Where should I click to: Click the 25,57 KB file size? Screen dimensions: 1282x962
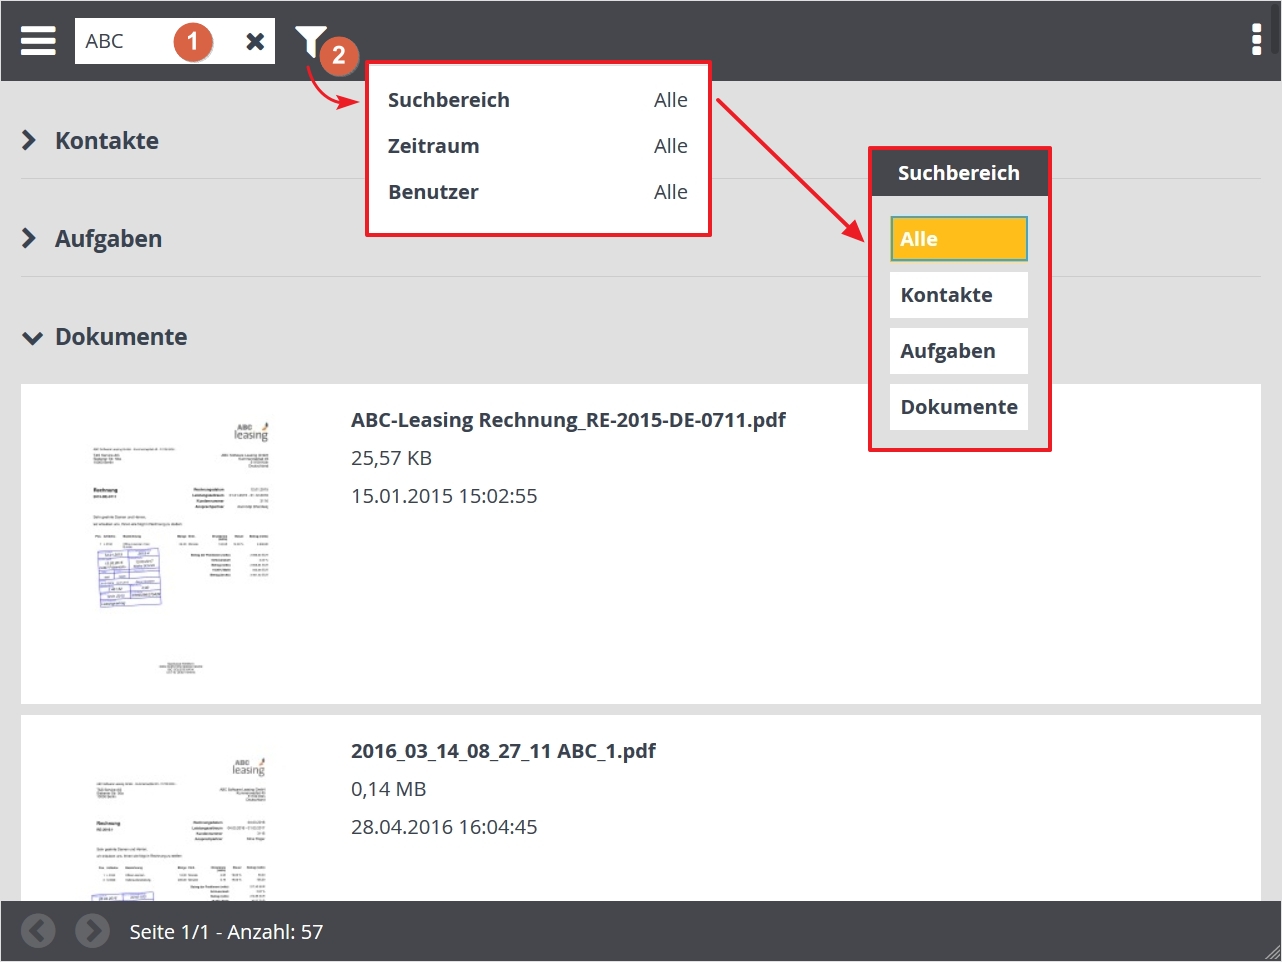(x=391, y=458)
